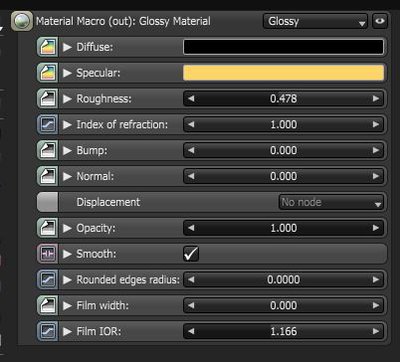Click the Normal node type icon
The width and height of the screenshot is (400, 362).
pos(47,176)
